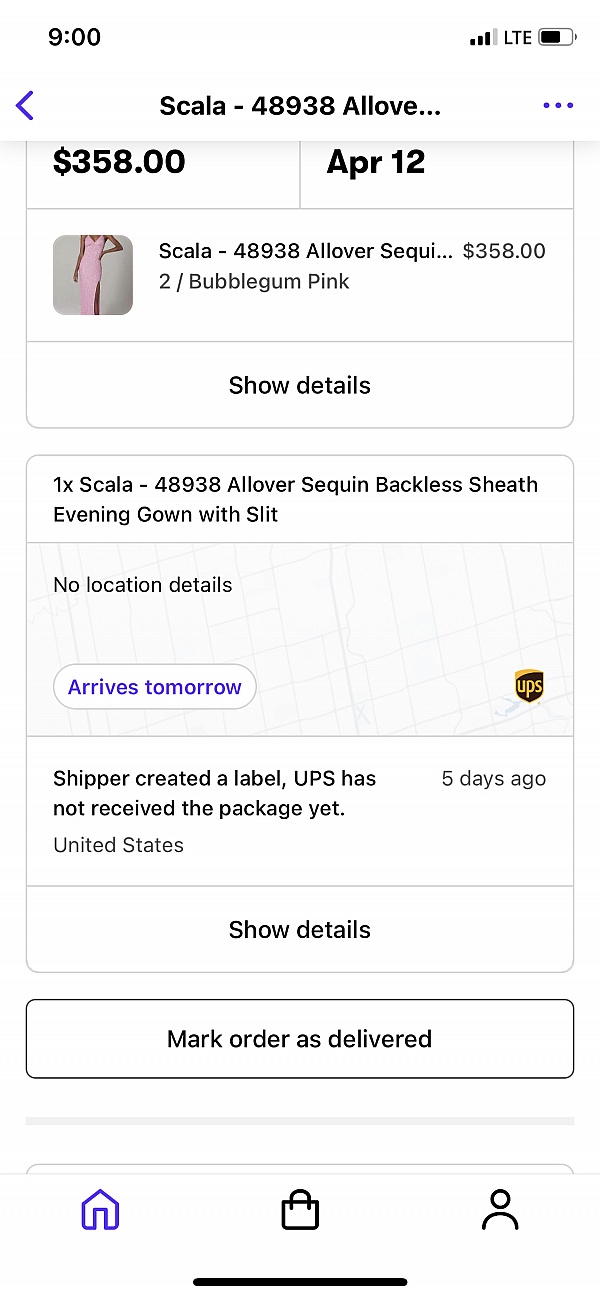Tap the $358.00 order total
Viewport: 600px width, 1299px height.
tap(119, 161)
